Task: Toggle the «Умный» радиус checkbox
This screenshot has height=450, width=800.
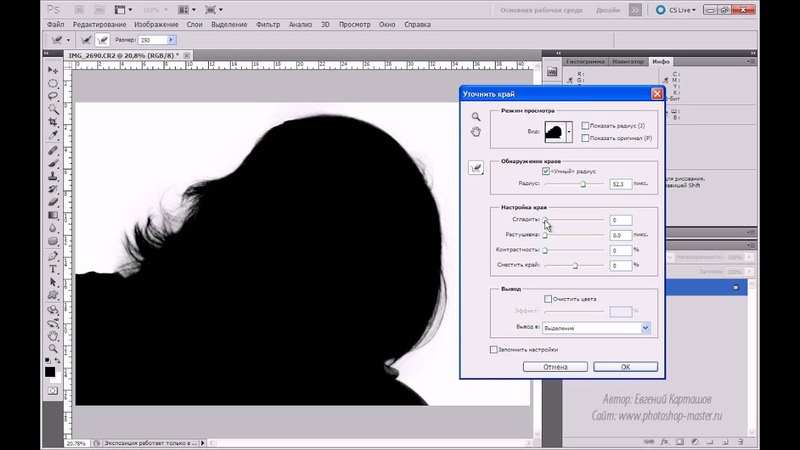Action: pos(546,171)
